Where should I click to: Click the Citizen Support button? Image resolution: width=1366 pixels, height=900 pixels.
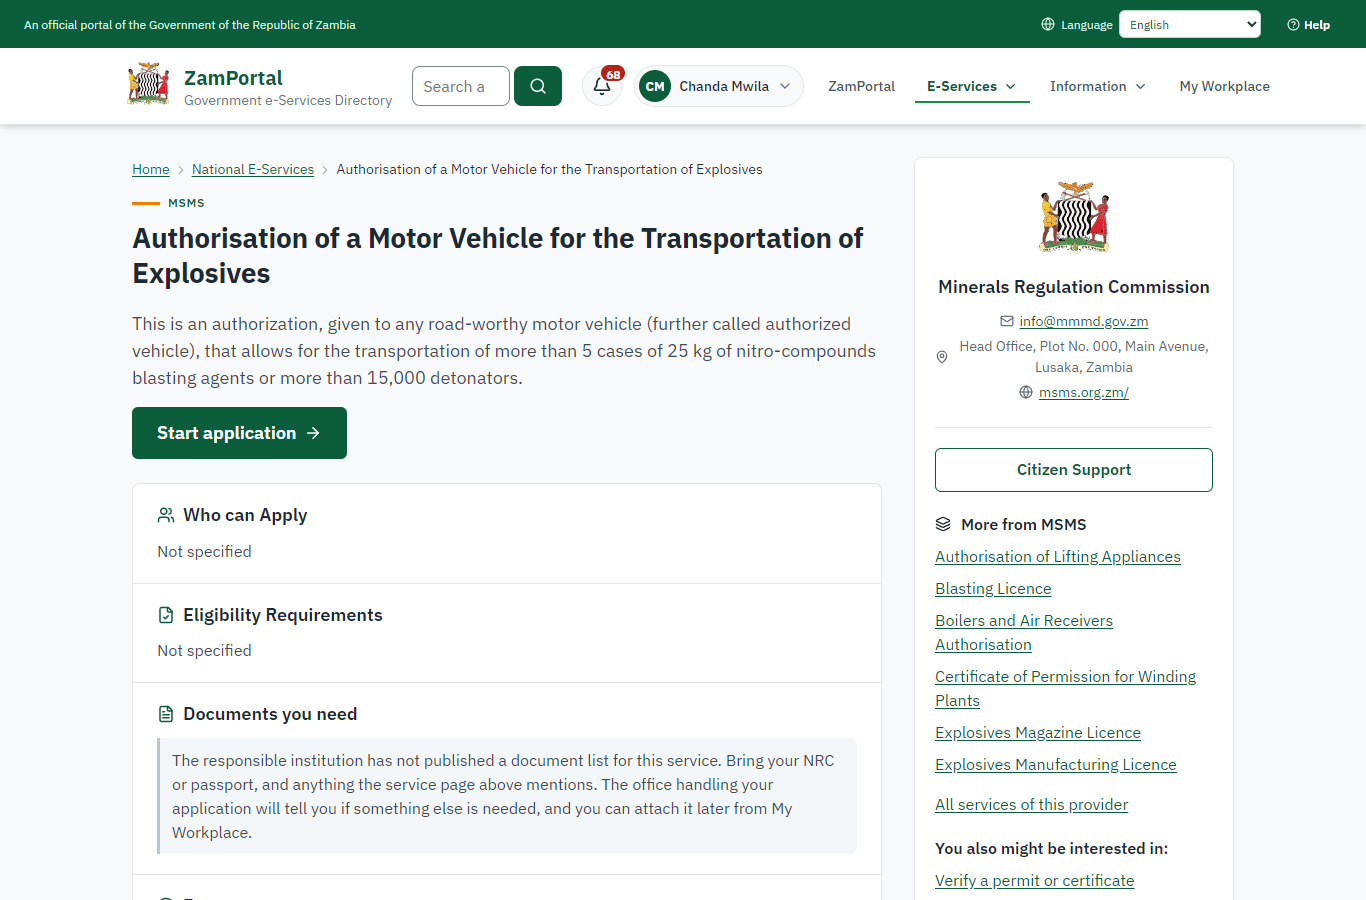[1074, 470]
